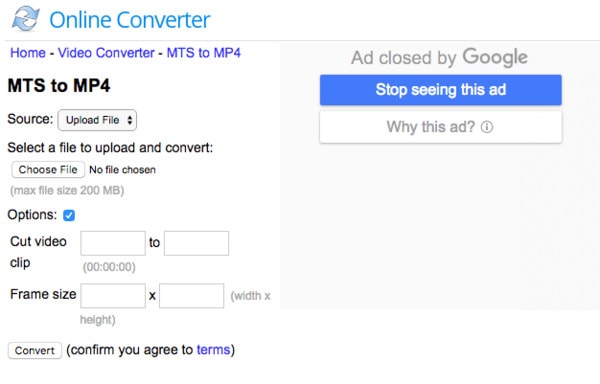Open the MTS to MP4 breadcrumb
The image size is (600, 384).
204,53
